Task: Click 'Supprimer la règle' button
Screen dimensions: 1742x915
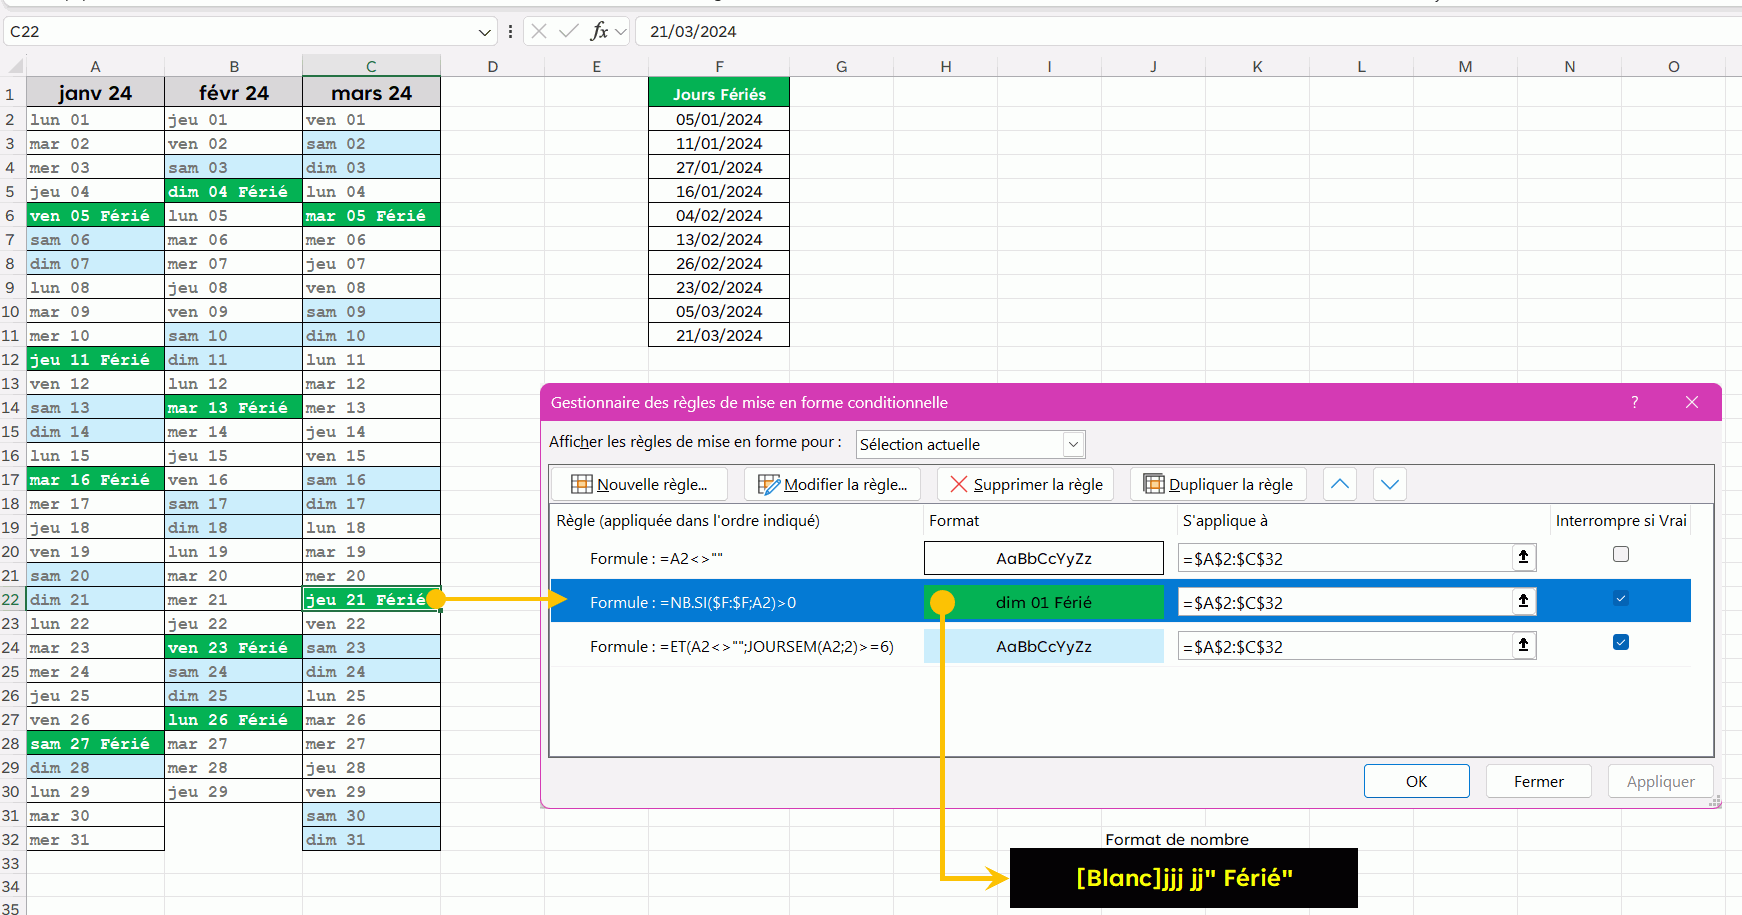Action: click(x=1026, y=484)
